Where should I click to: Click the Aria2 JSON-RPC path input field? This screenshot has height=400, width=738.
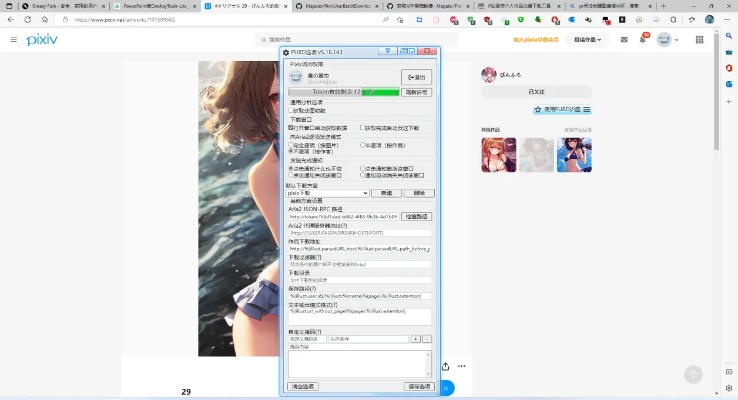pos(344,216)
